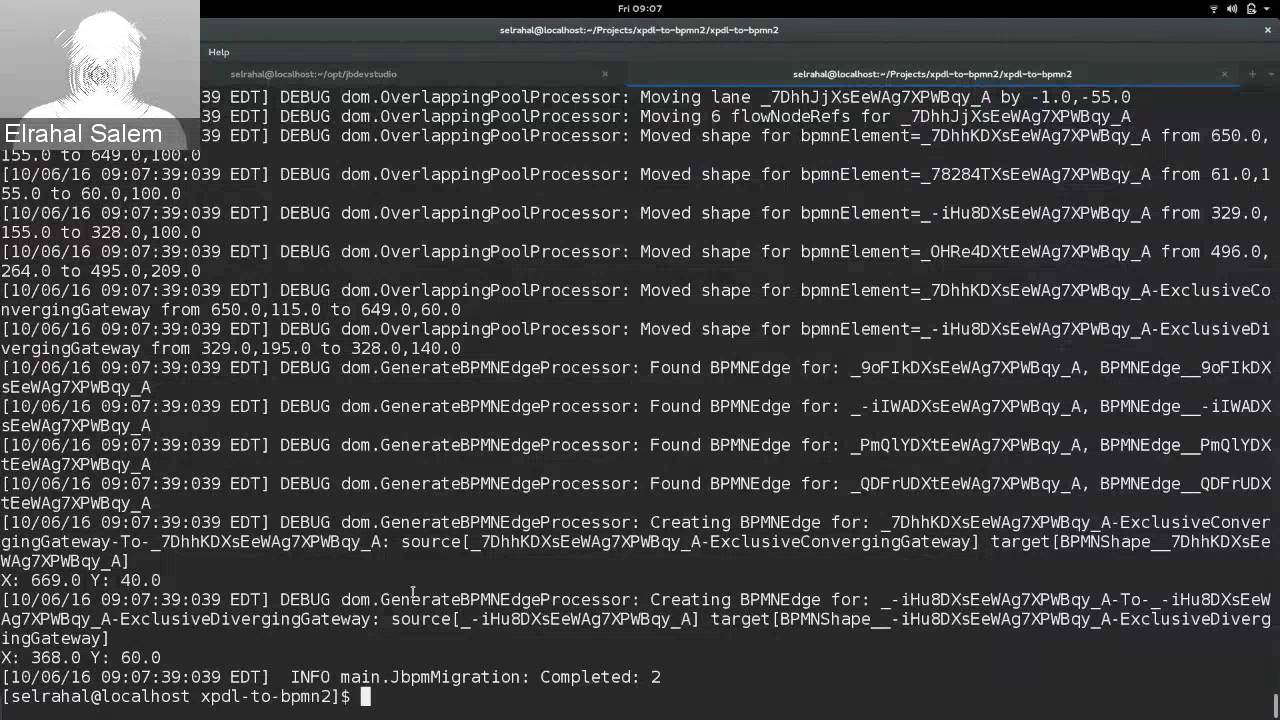Screen dimensions: 1280x720
Task: Click the terminal prompt cursor
Action: (365, 696)
